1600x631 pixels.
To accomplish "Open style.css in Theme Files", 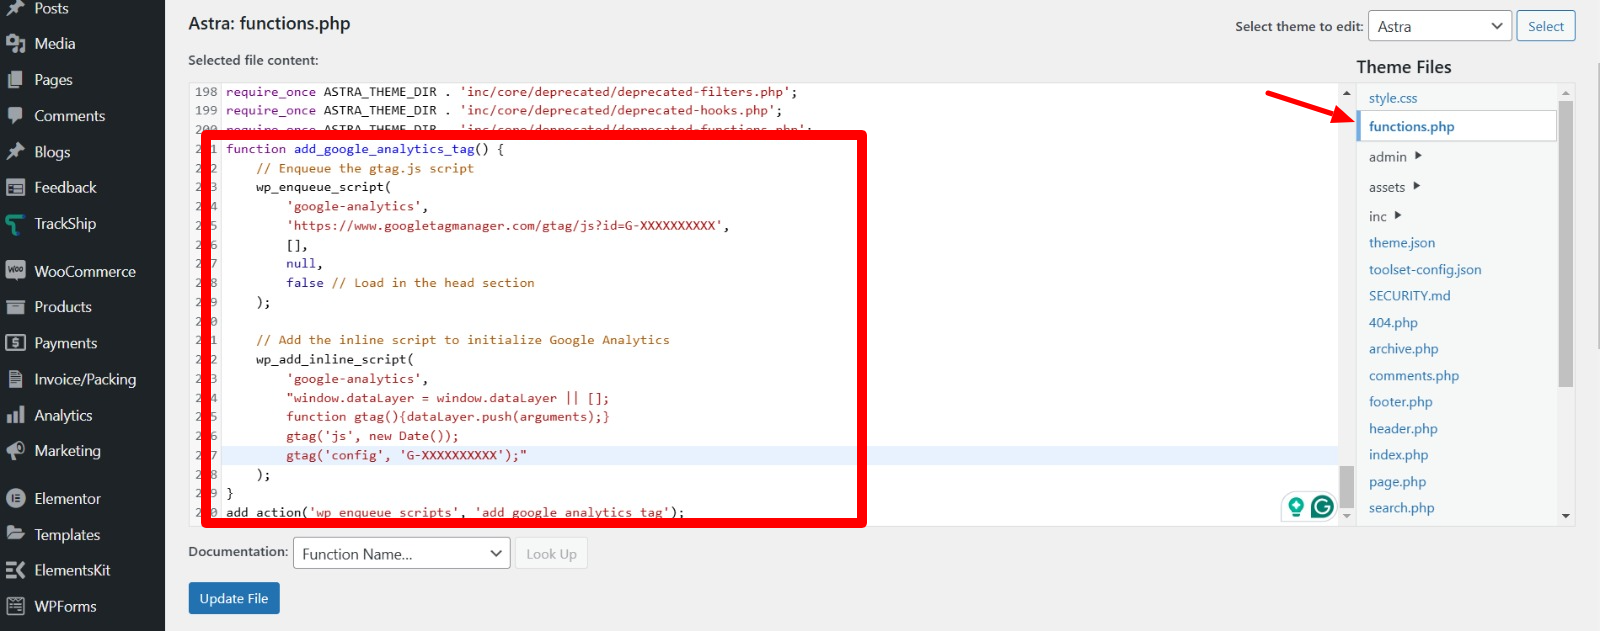I will tap(1392, 98).
